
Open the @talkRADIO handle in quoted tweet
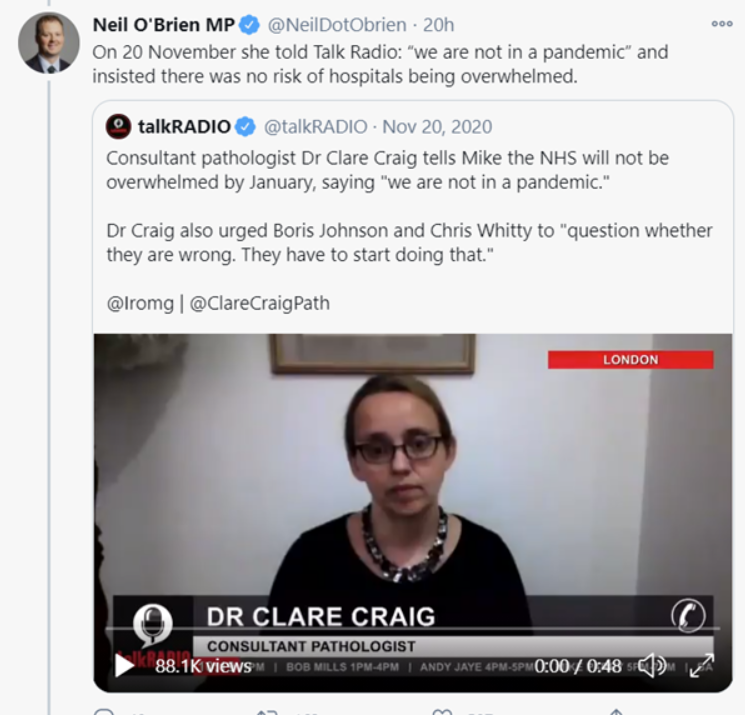[x=315, y=127]
